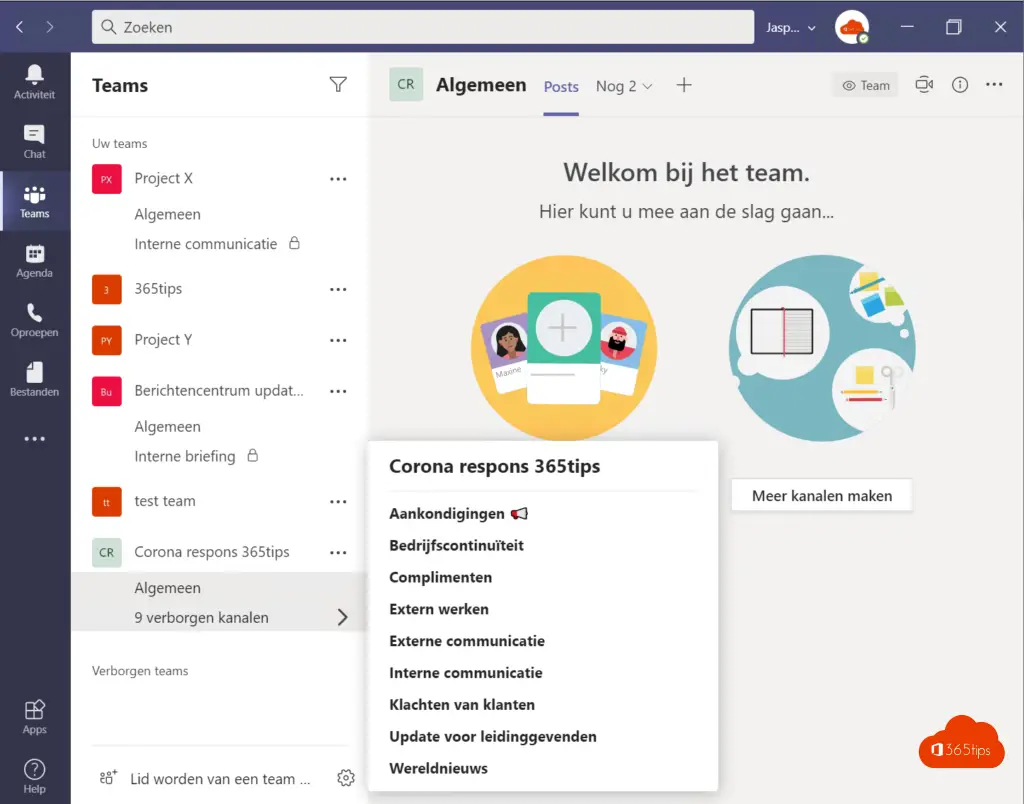Open Chat in the left rail

click(35, 141)
